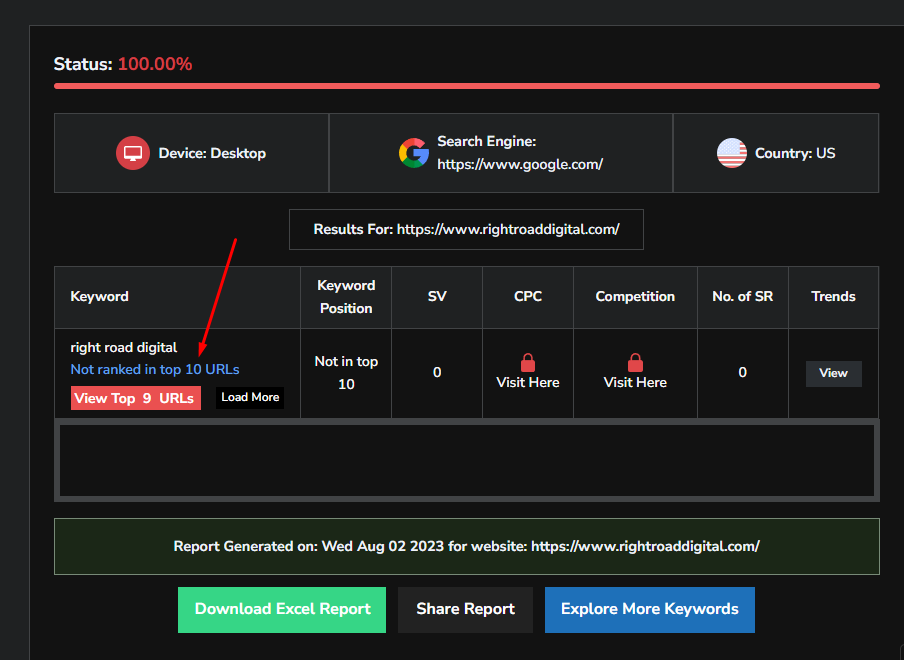
Task: Click the Not ranked in top 10 URLs link
Action: coord(155,369)
